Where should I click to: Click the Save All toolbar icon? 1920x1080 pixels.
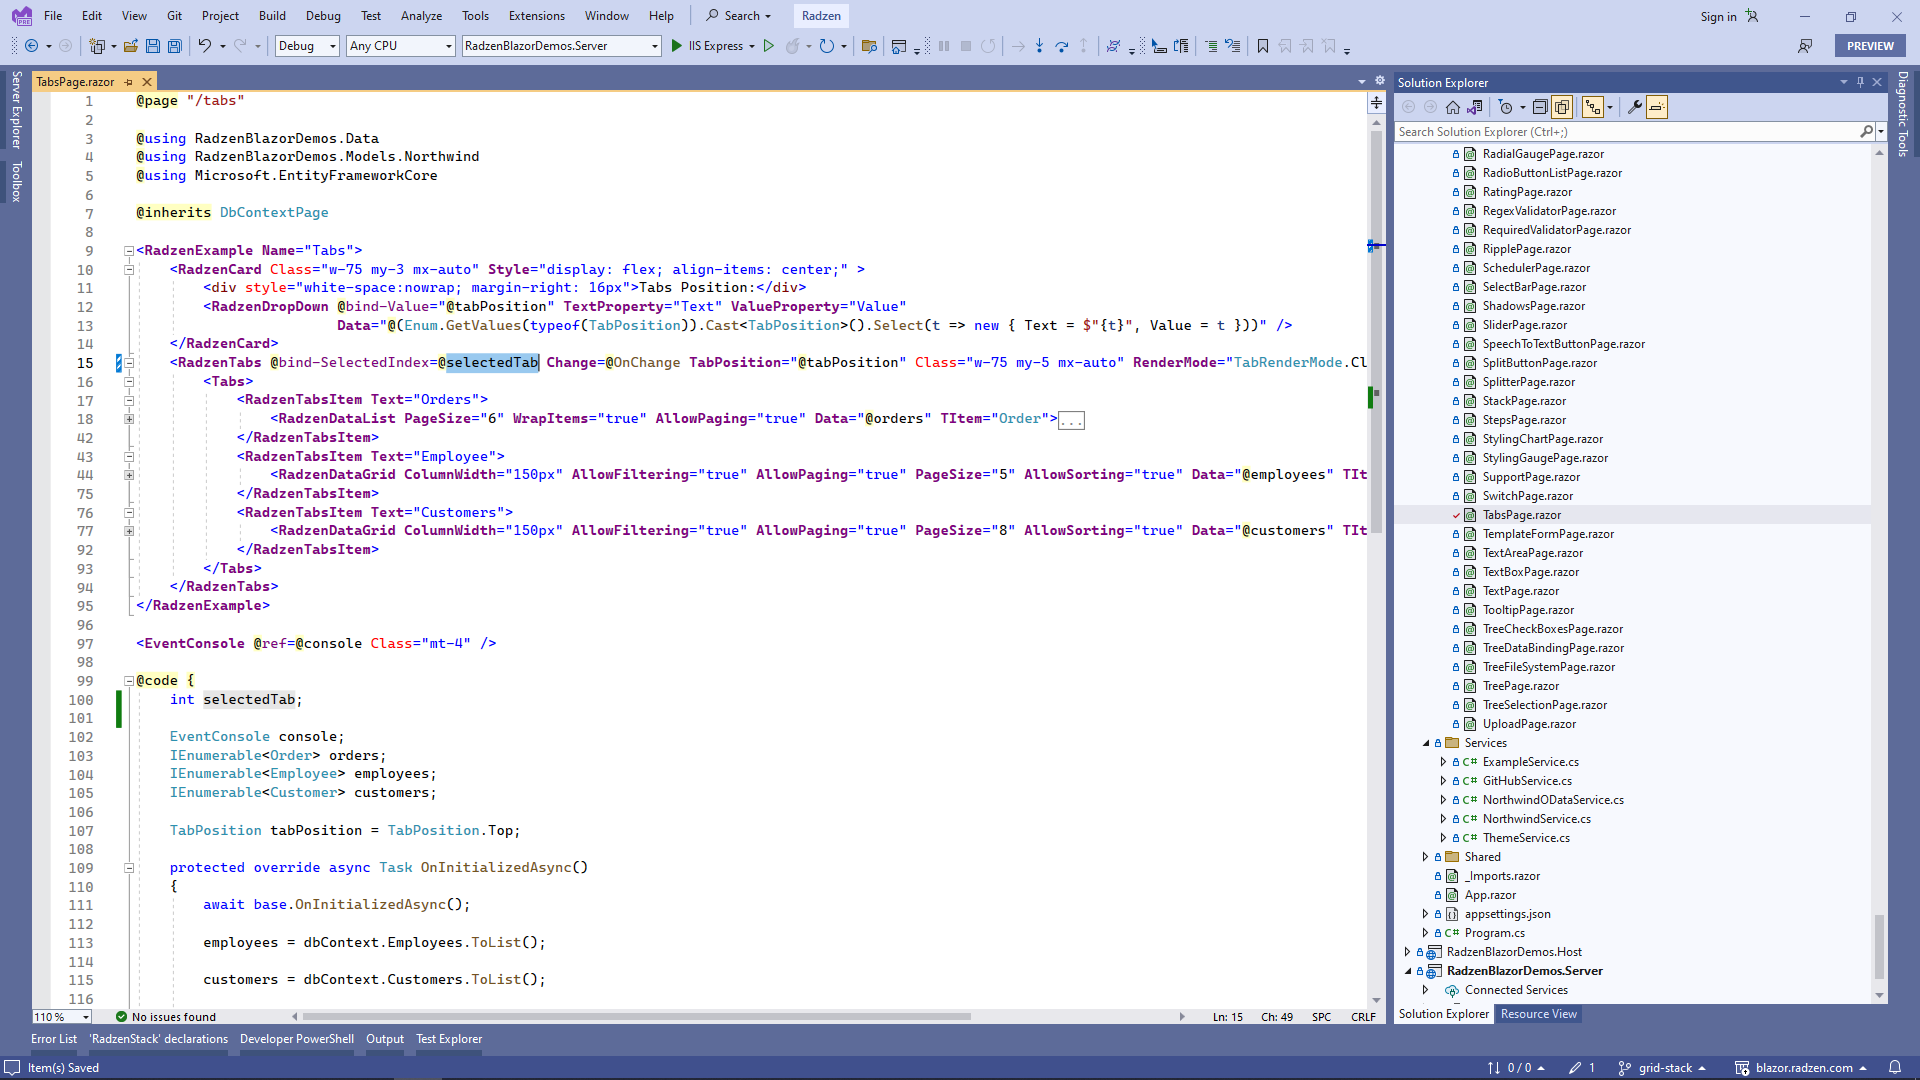(x=174, y=46)
